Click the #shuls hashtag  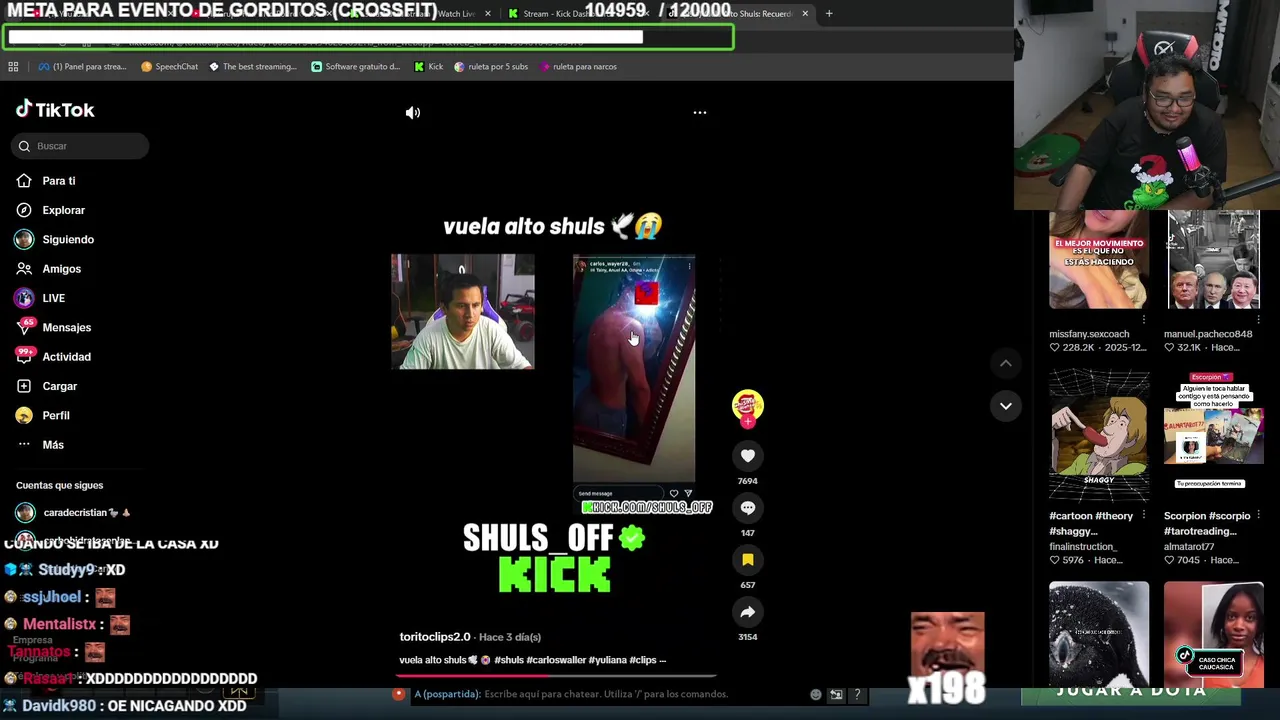[x=509, y=660]
